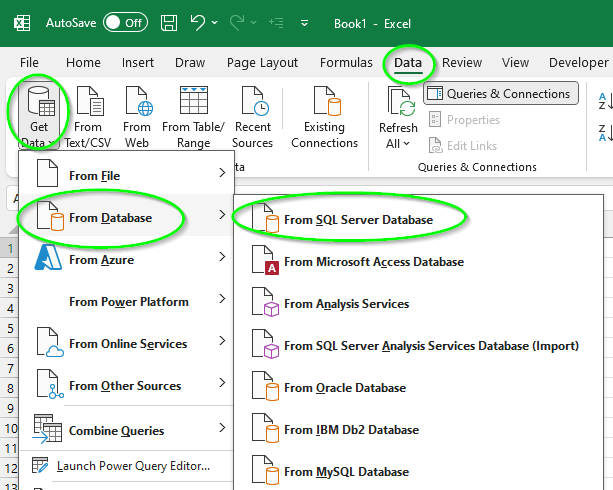Open Recent Sources
The image size is (613, 490).
coord(253,117)
